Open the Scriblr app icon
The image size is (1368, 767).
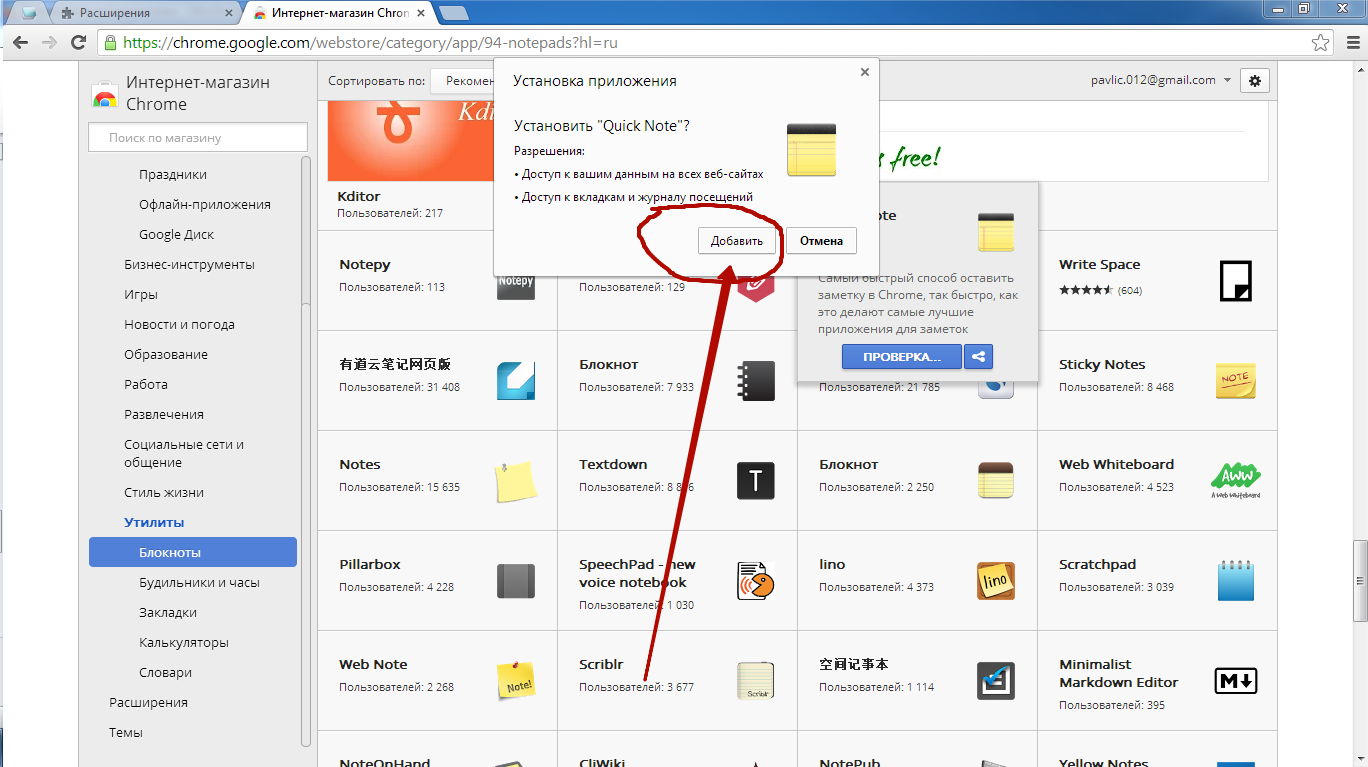[x=756, y=681]
